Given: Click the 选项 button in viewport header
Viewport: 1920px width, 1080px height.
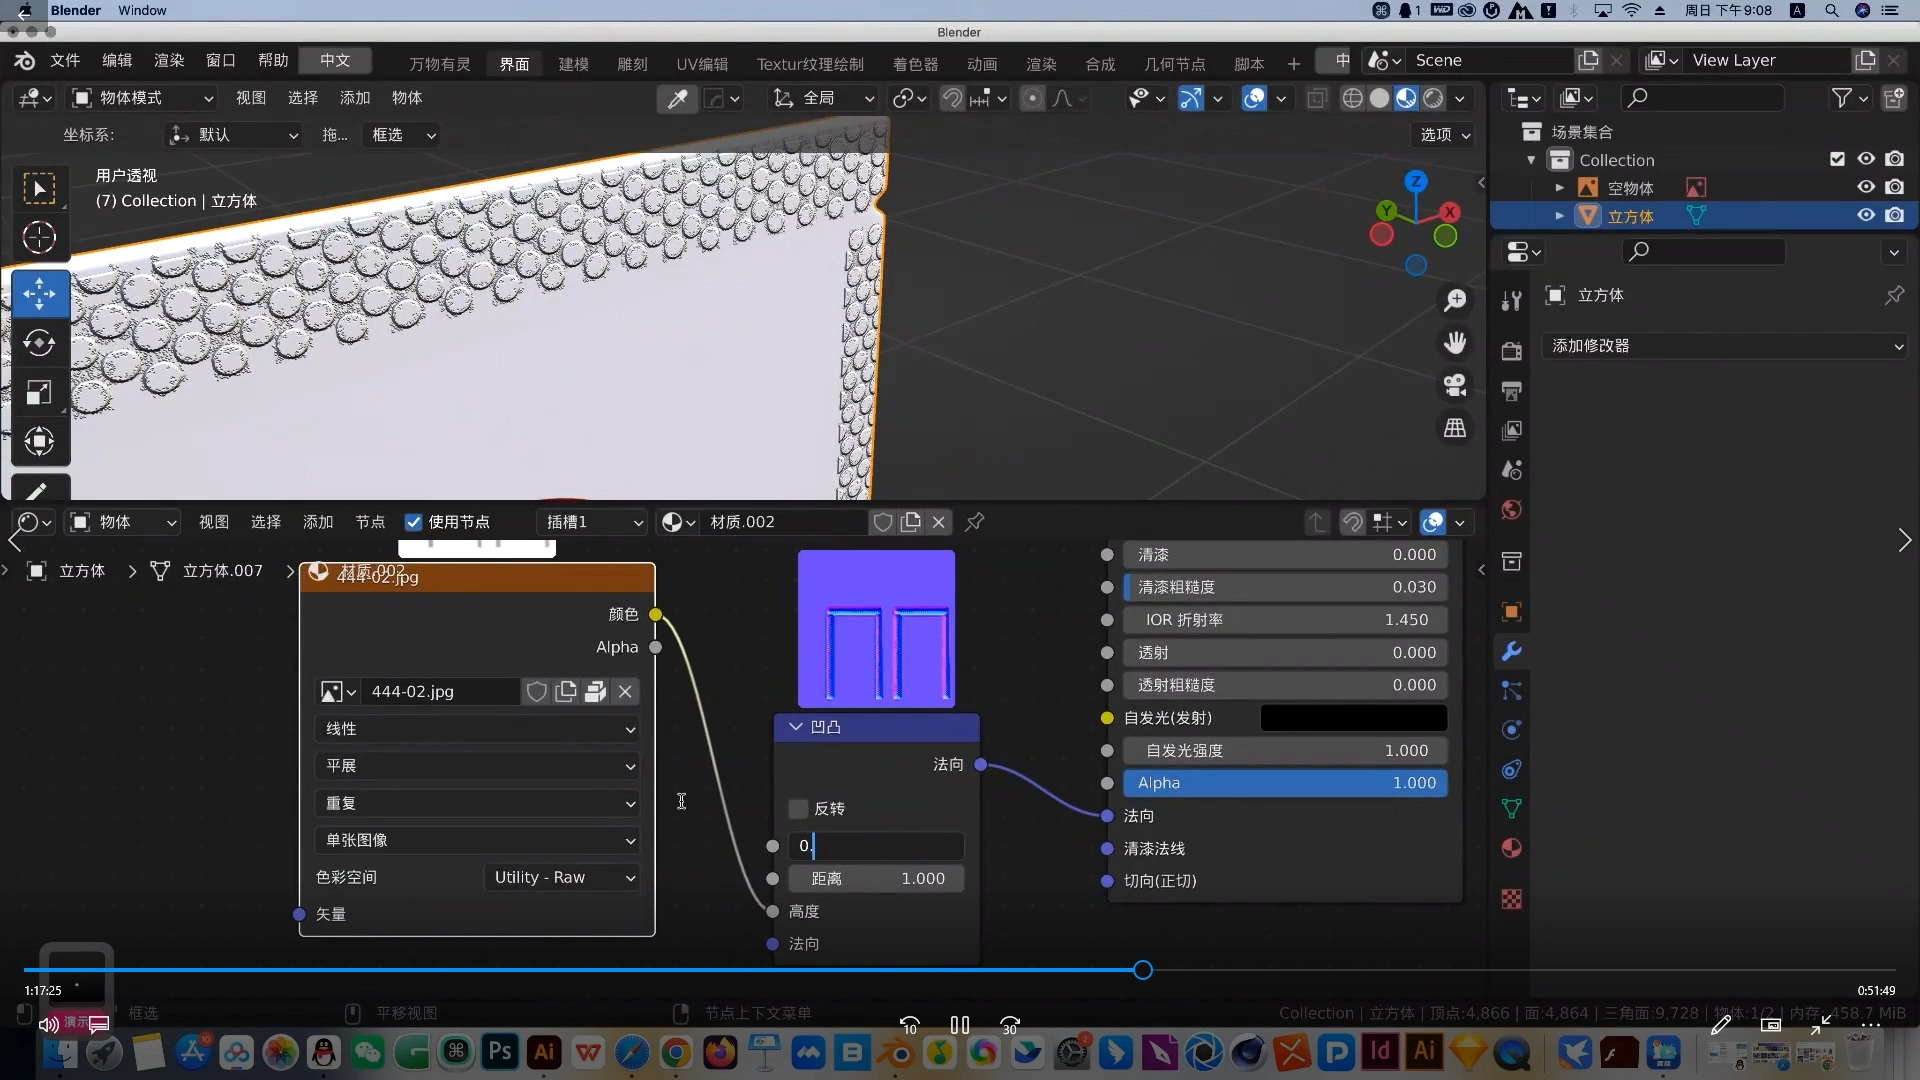Looking at the screenshot, I should coord(1445,134).
